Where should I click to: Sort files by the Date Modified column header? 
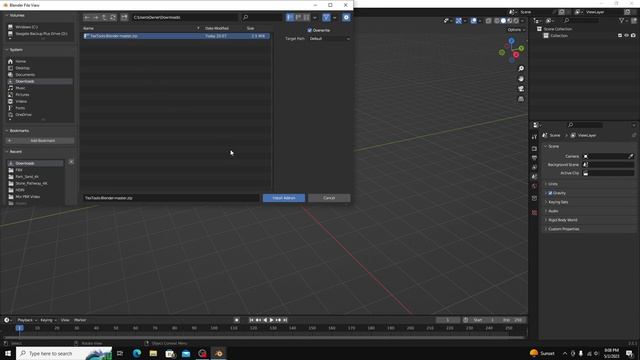pyautogui.click(x=217, y=28)
